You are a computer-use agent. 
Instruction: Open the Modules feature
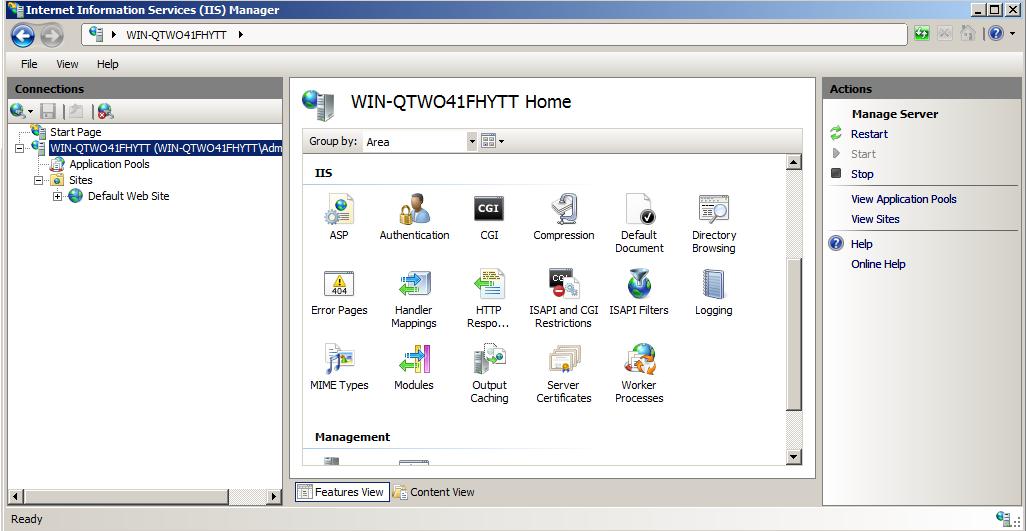click(x=414, y=368)
